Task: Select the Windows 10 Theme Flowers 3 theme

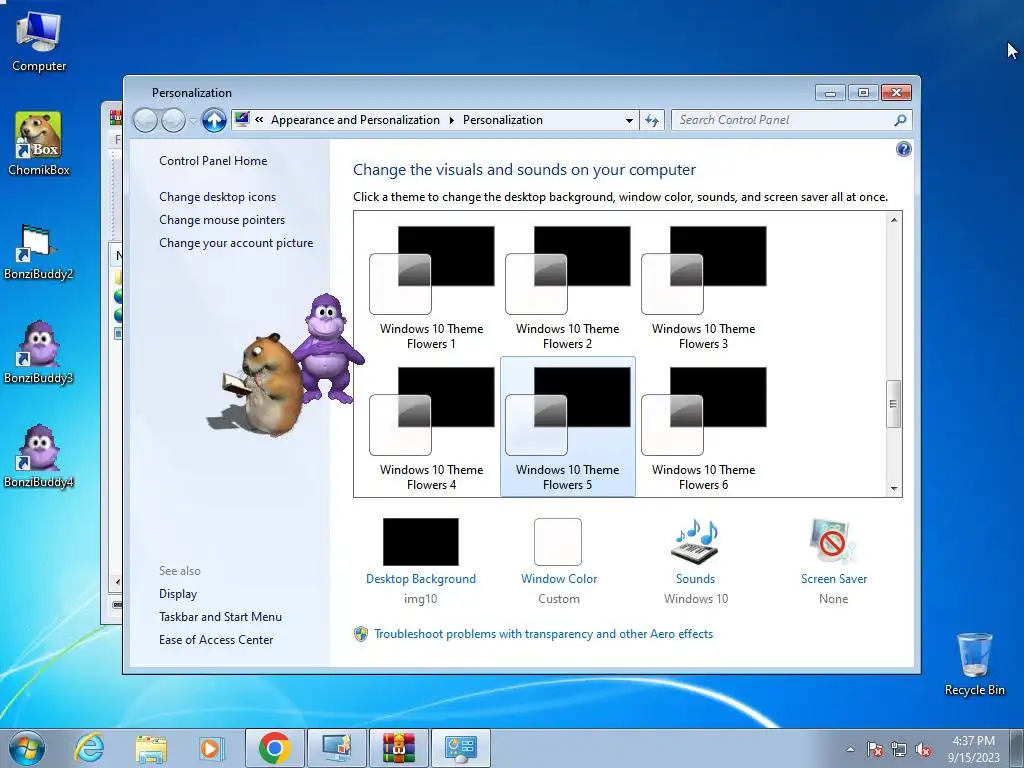Action: point(703,287)
